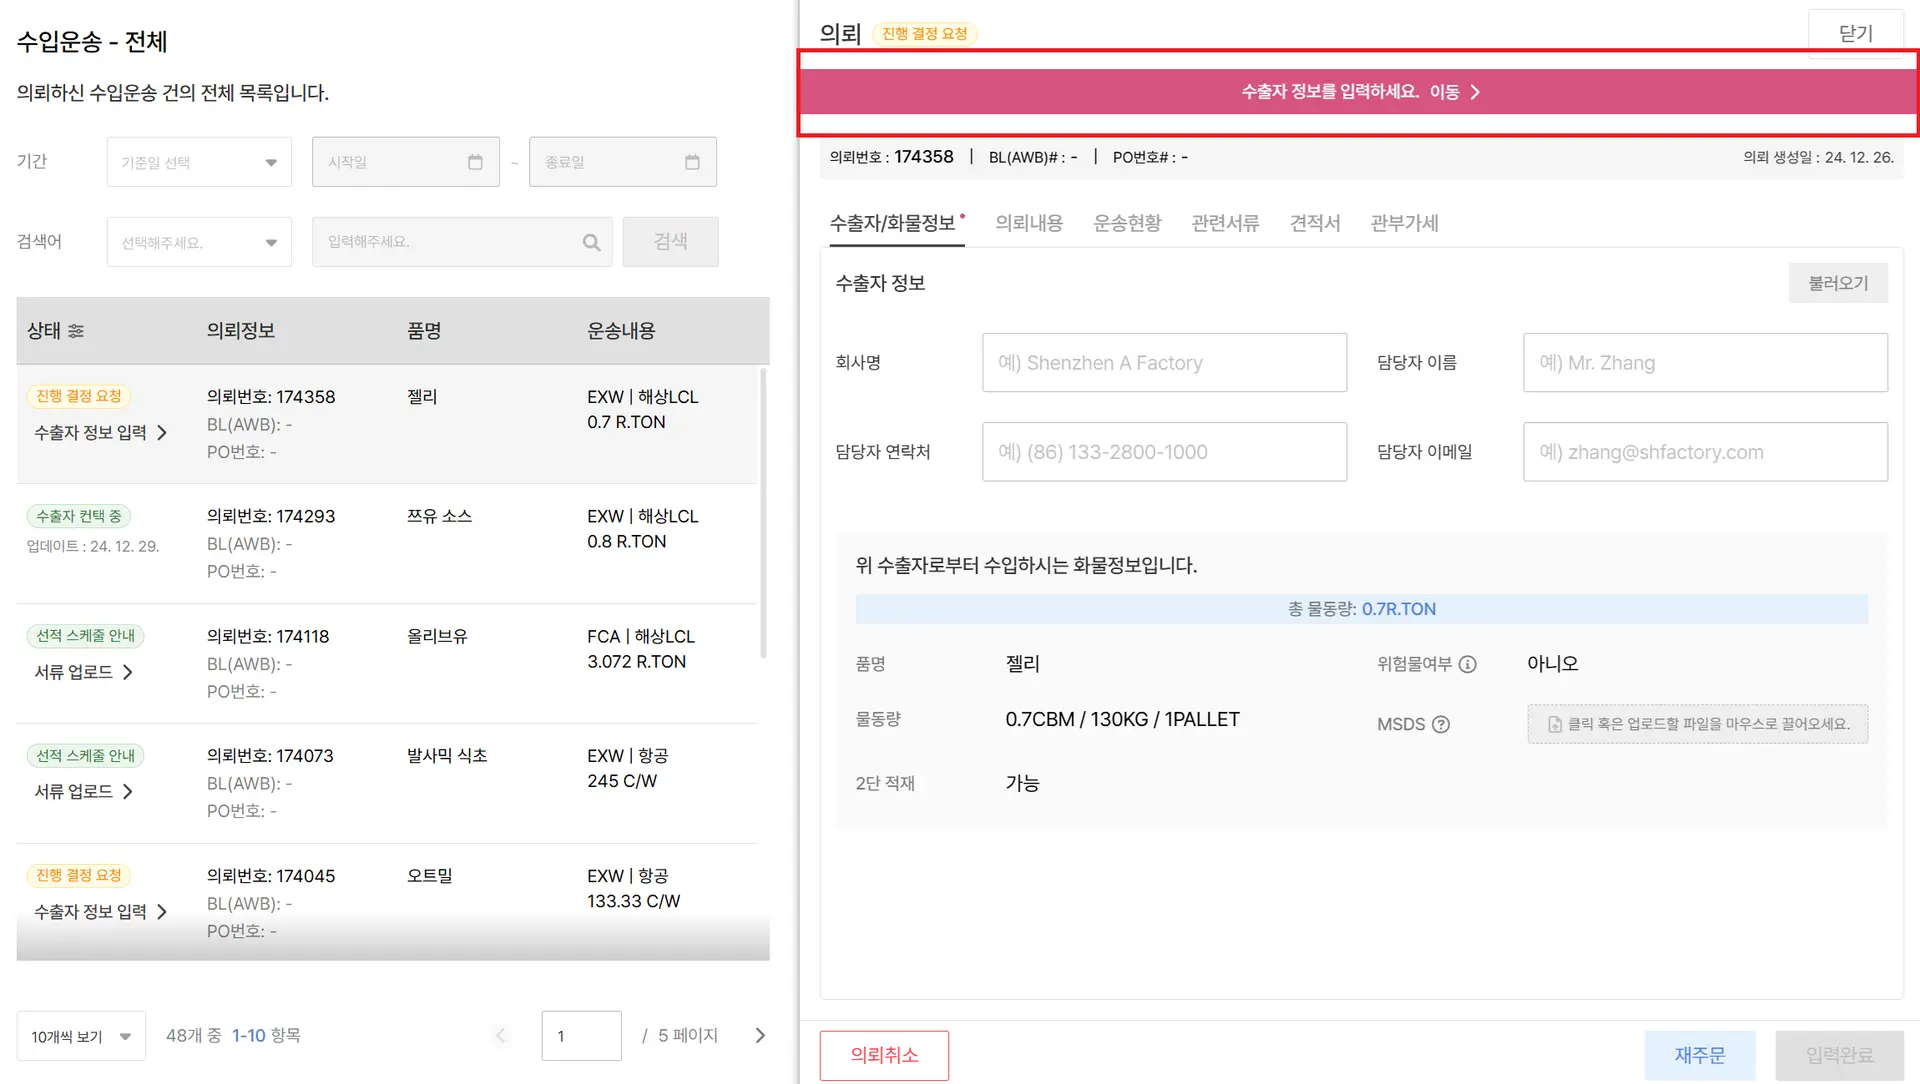Switch to the 관부가세 tab
The image size is (1920, 1084).
pos(1403,223)
